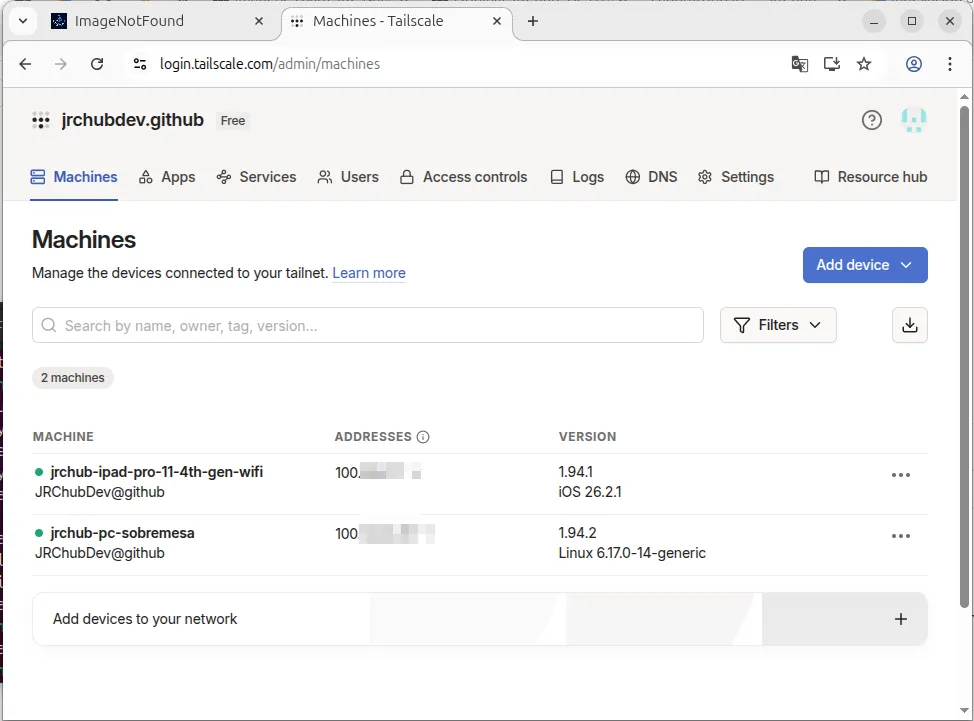Focus the machine search field
This screenshot has height=721, width=974.
pyautogui.click(x=368, y=325)
